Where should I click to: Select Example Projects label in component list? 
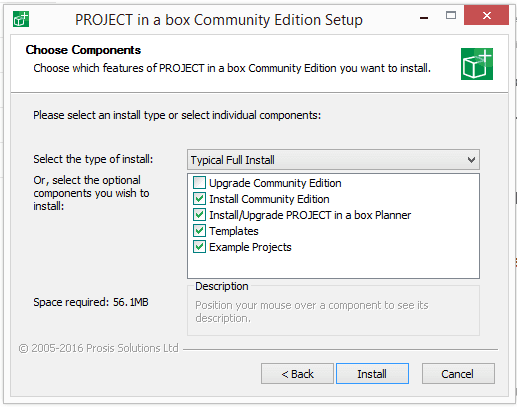(x=250, y=247)
